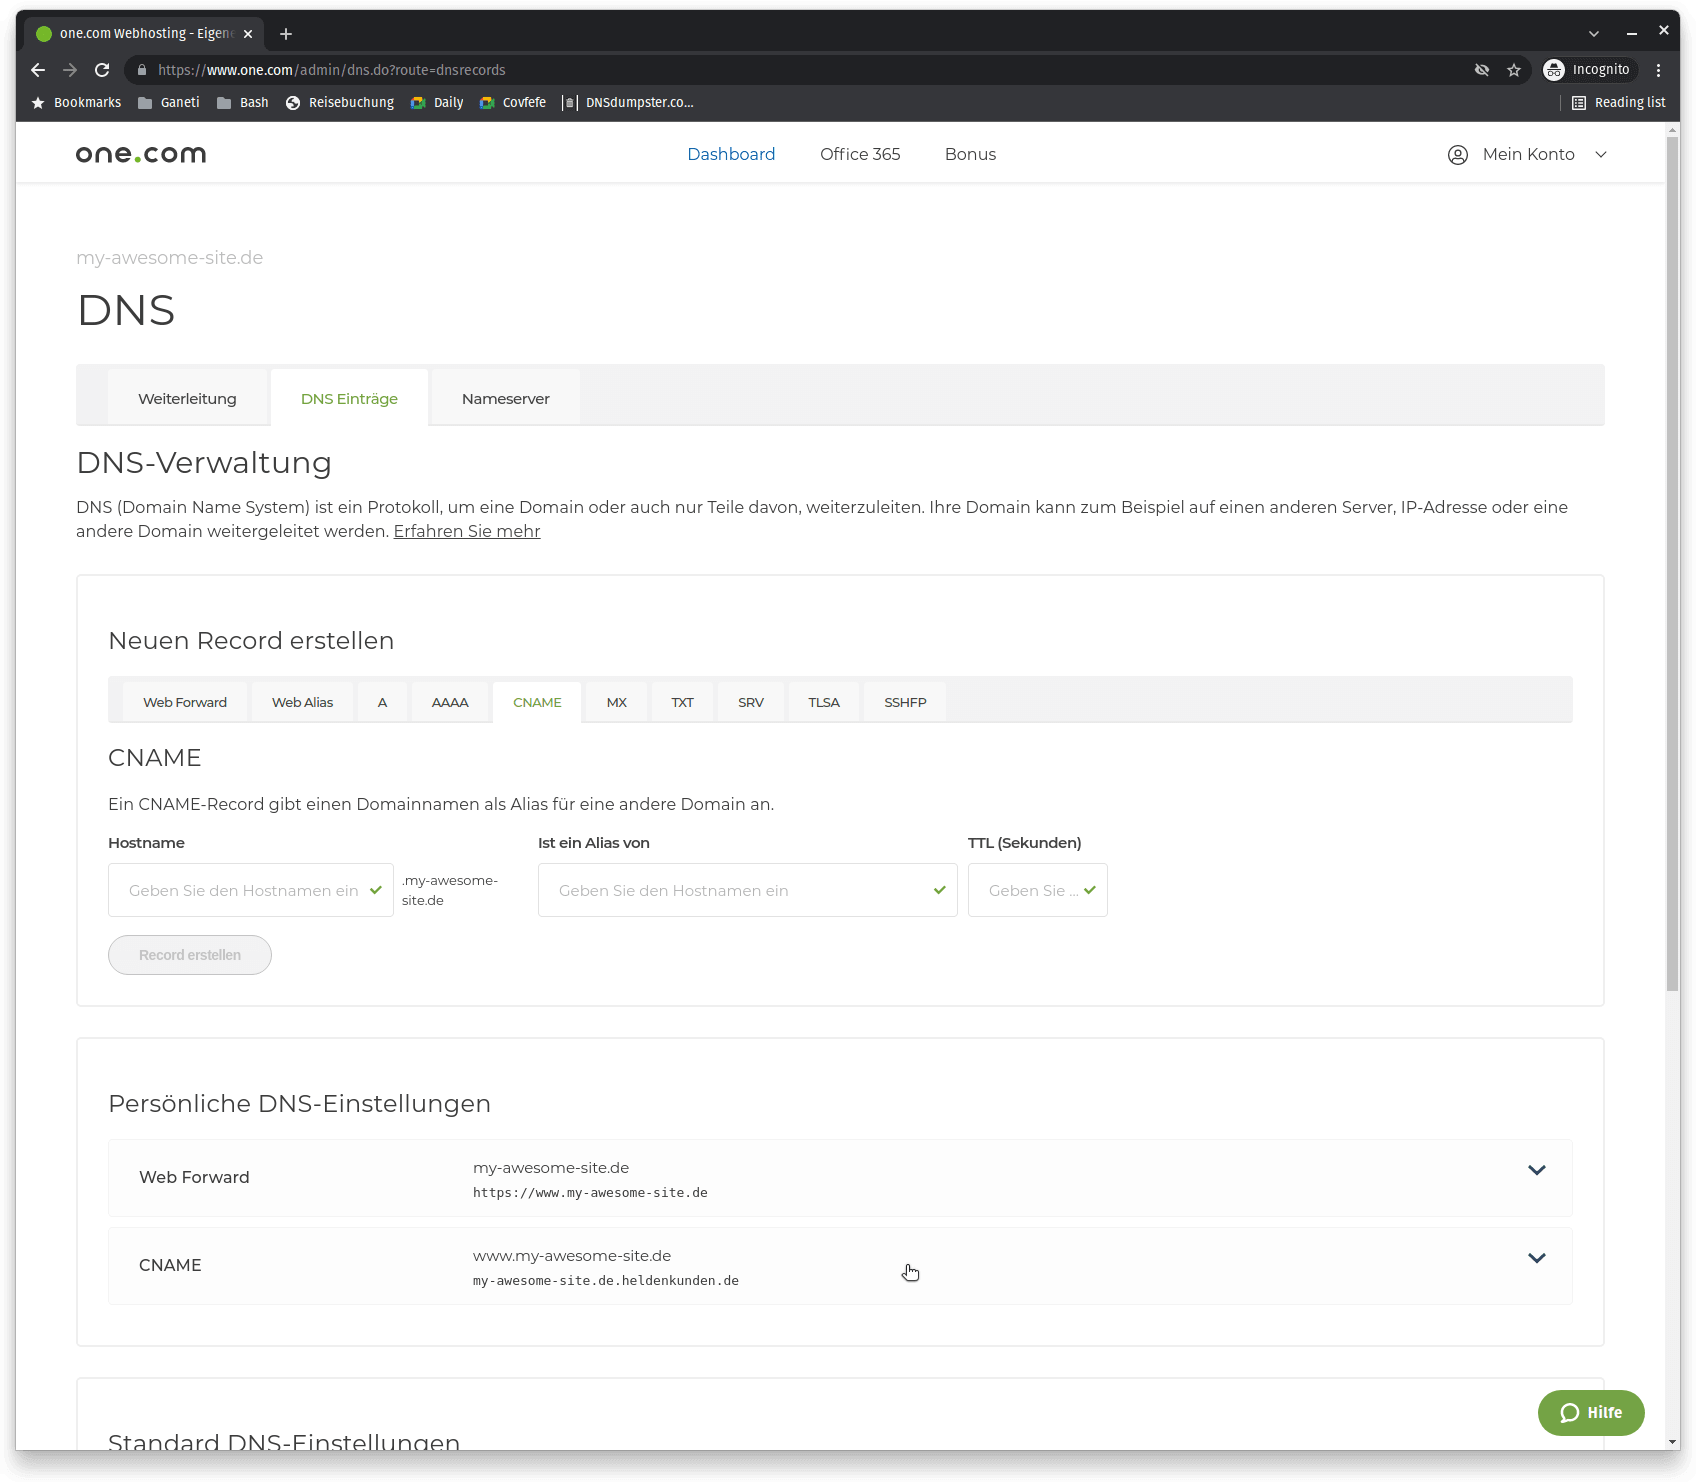Expand the Web Forward DNS entry chevron
This screenshot has width=1696, height=1482.
(1537, 1170)
